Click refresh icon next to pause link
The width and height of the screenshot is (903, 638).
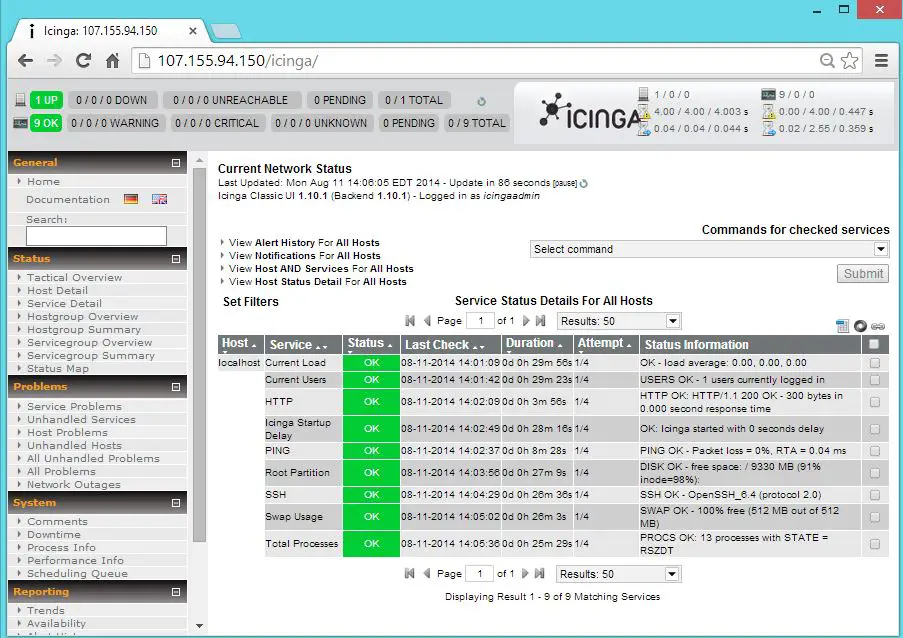pyautogui.click(x=583, y=184)
